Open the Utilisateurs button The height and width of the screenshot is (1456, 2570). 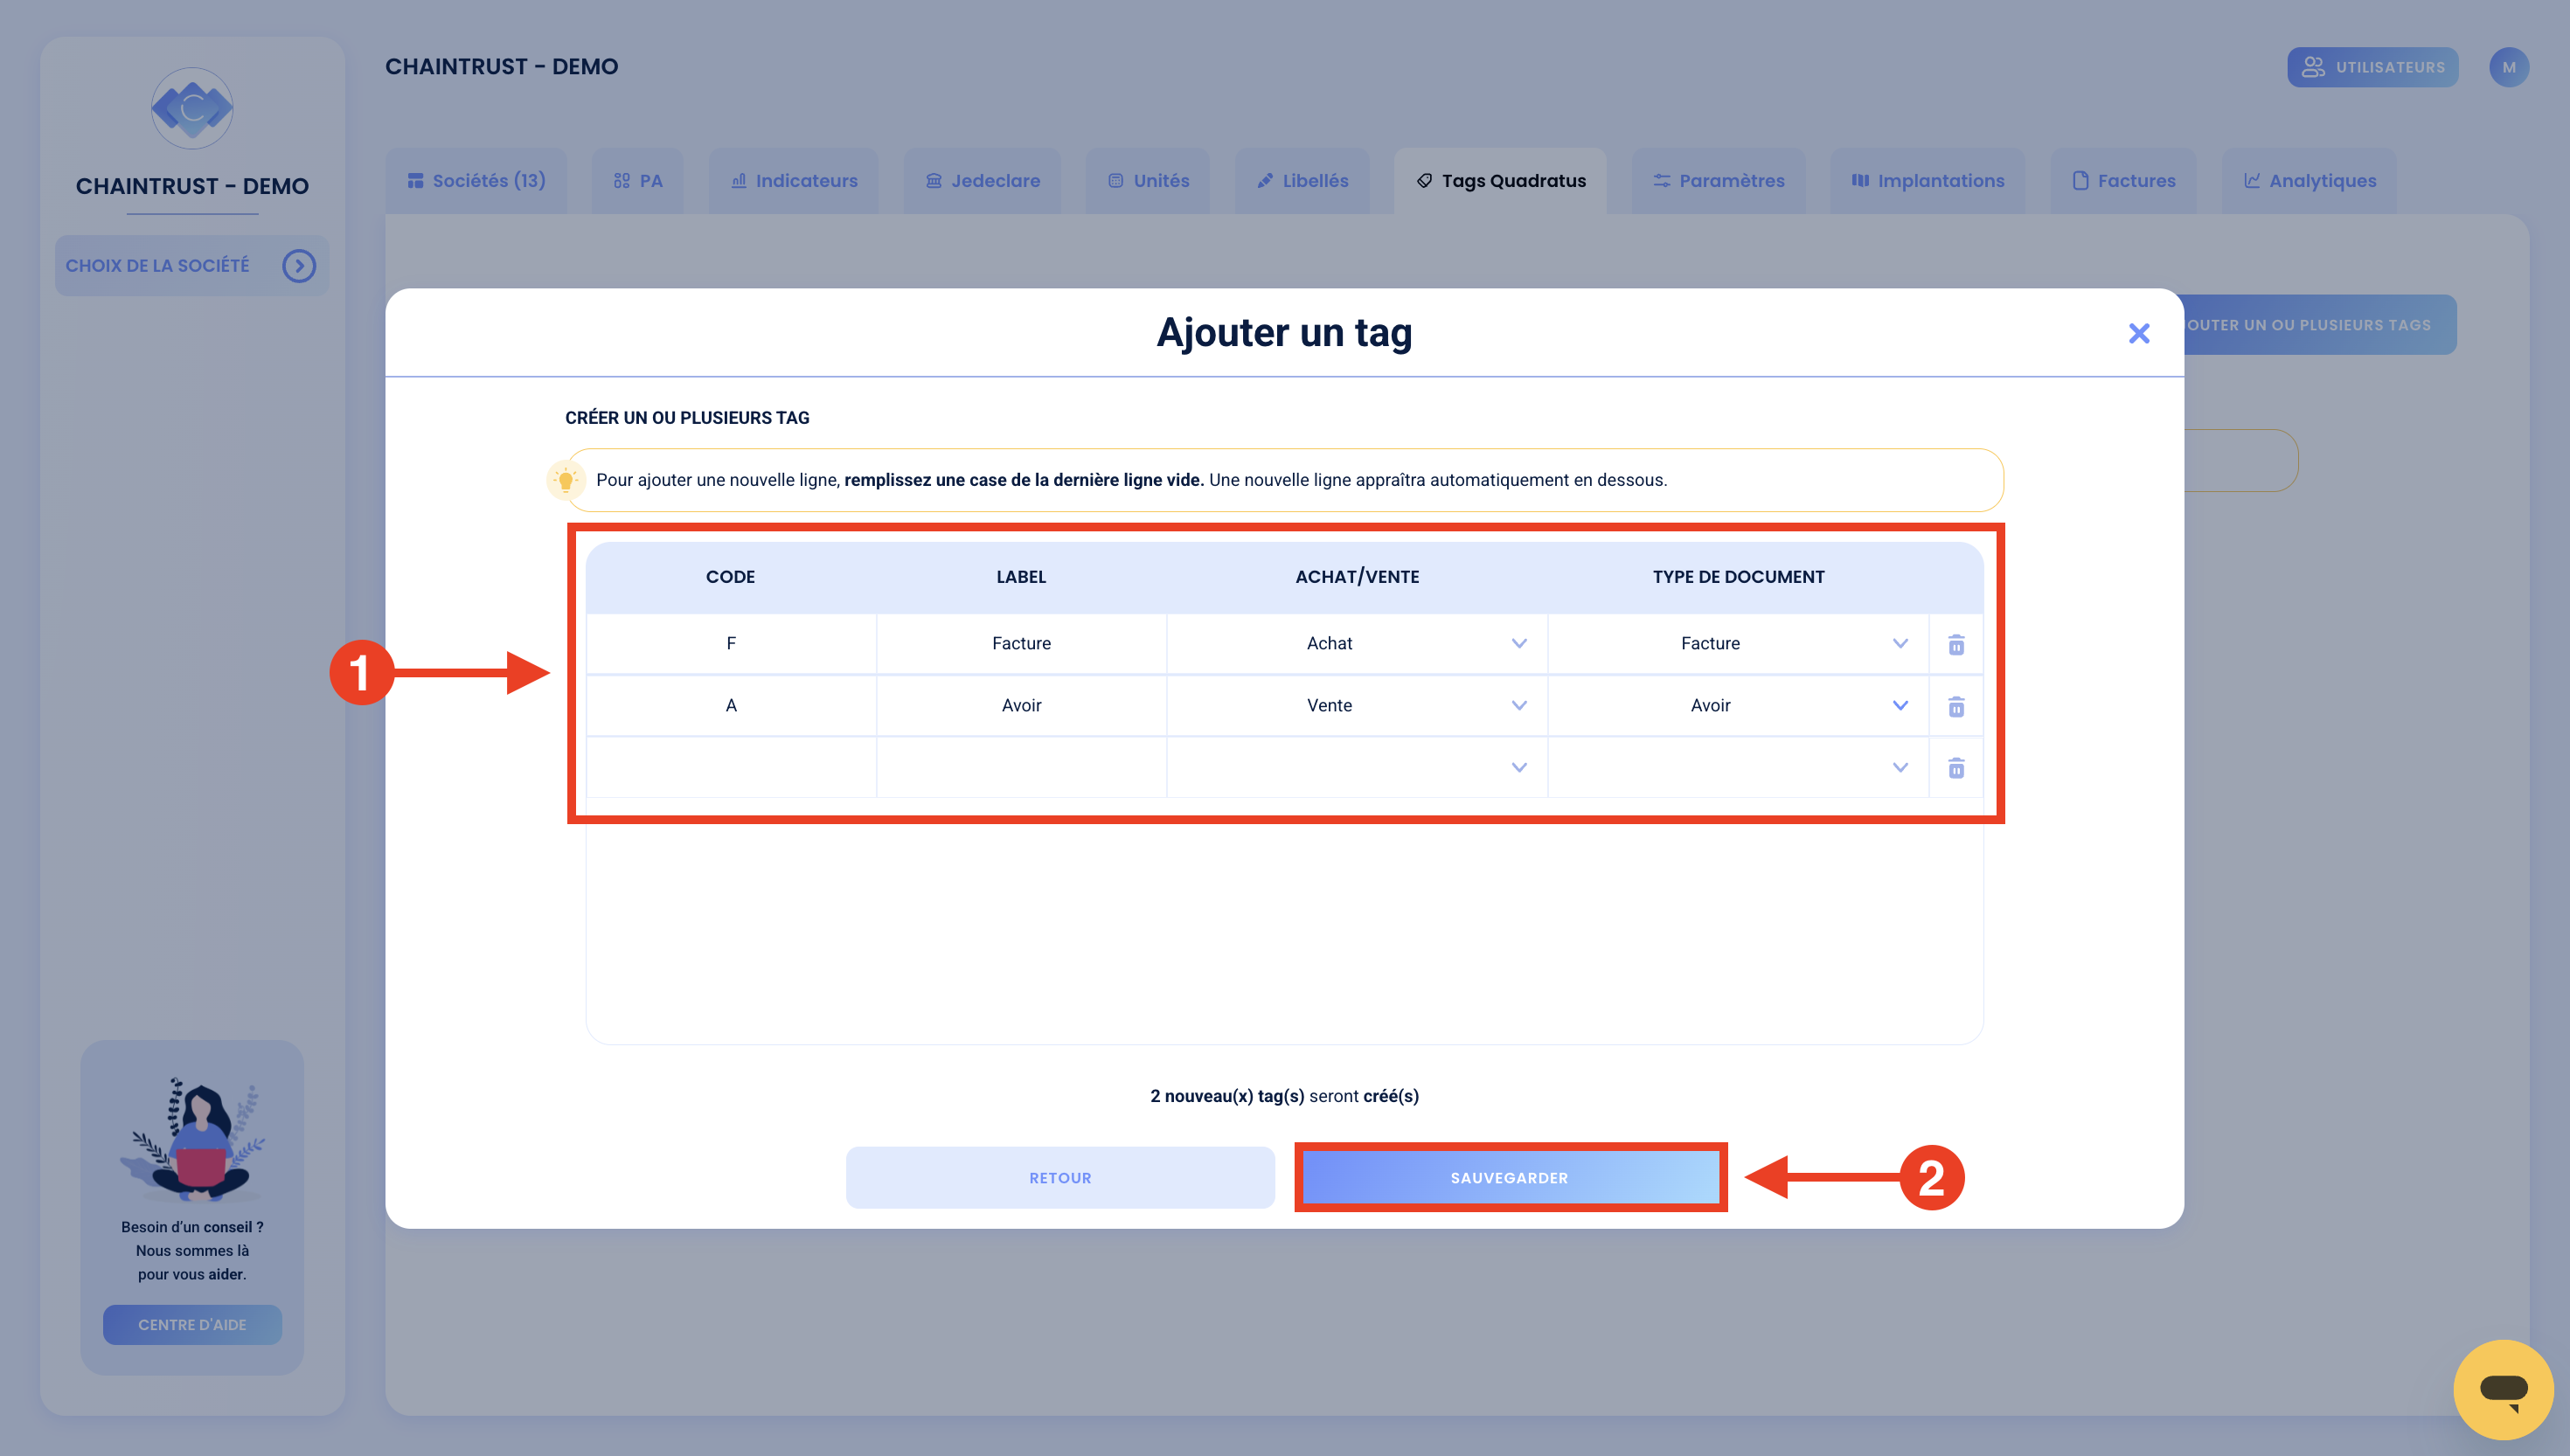point(2372,67)
